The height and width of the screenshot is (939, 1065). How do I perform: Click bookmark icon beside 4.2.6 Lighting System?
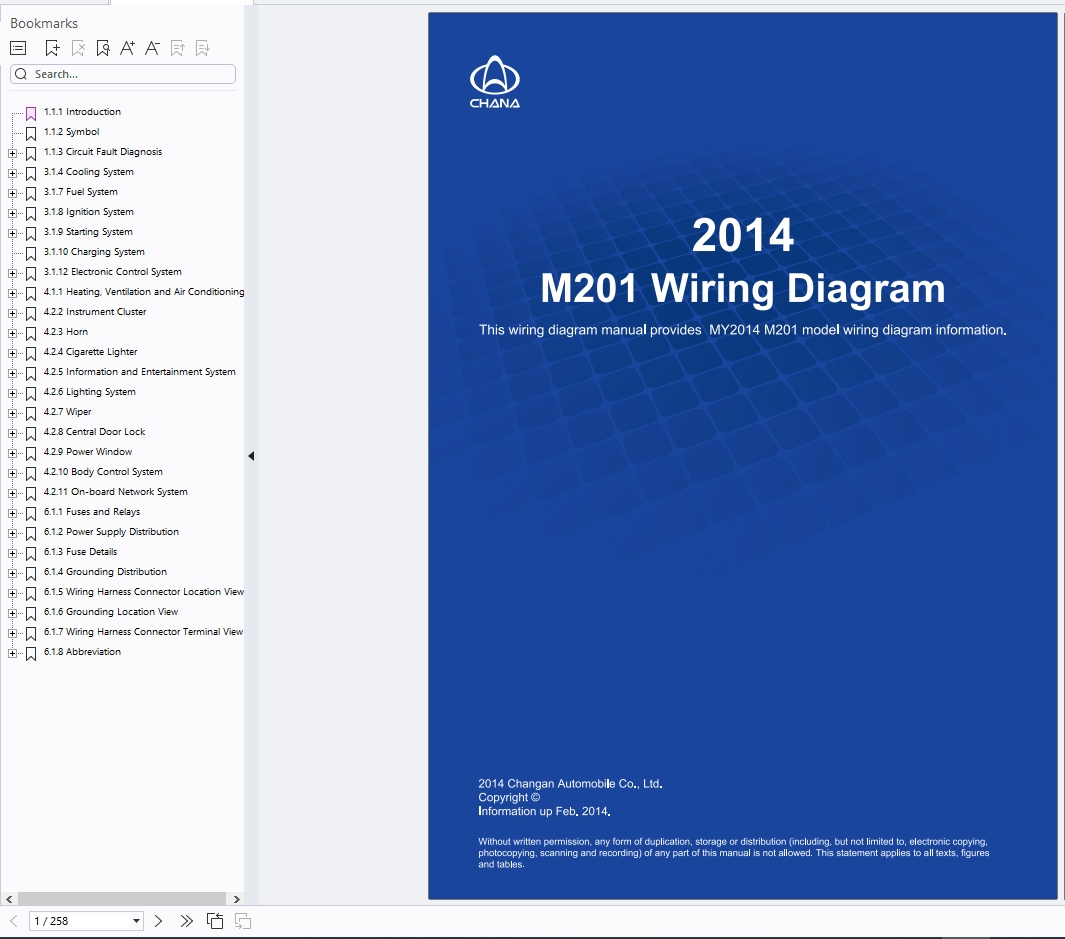(31, 393)
